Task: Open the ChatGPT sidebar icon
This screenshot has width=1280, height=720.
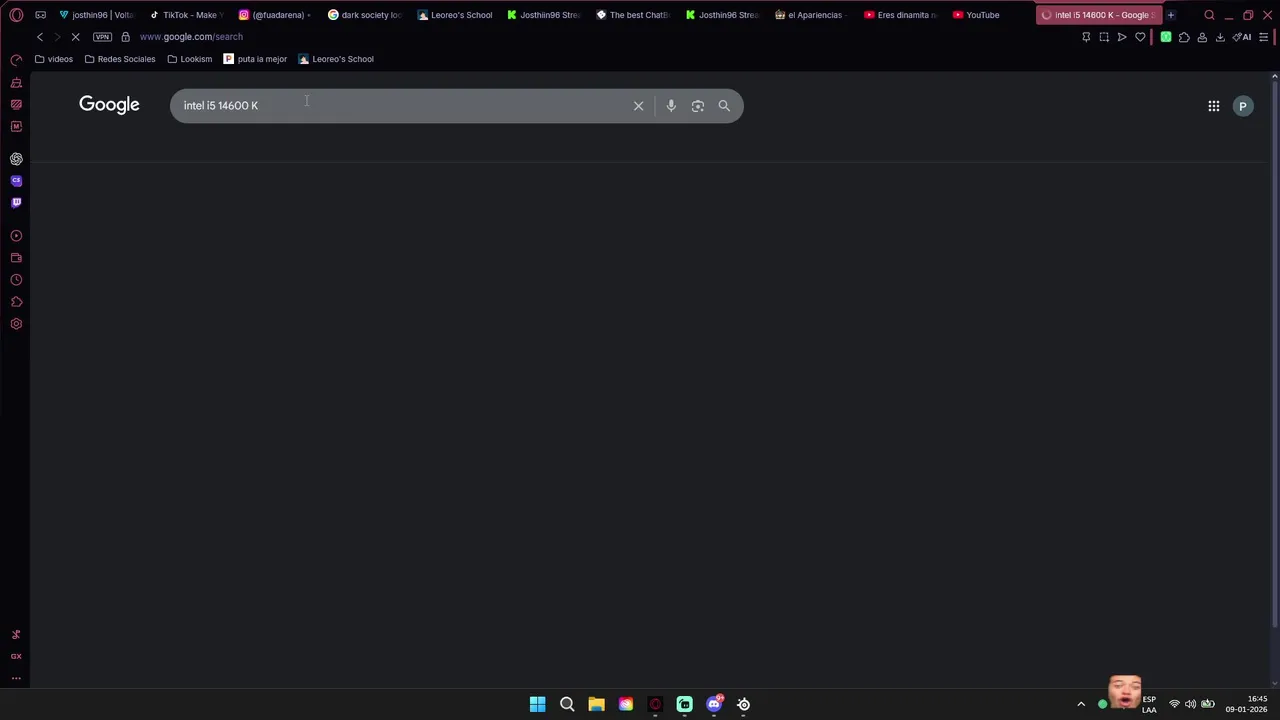Action: 16,159
